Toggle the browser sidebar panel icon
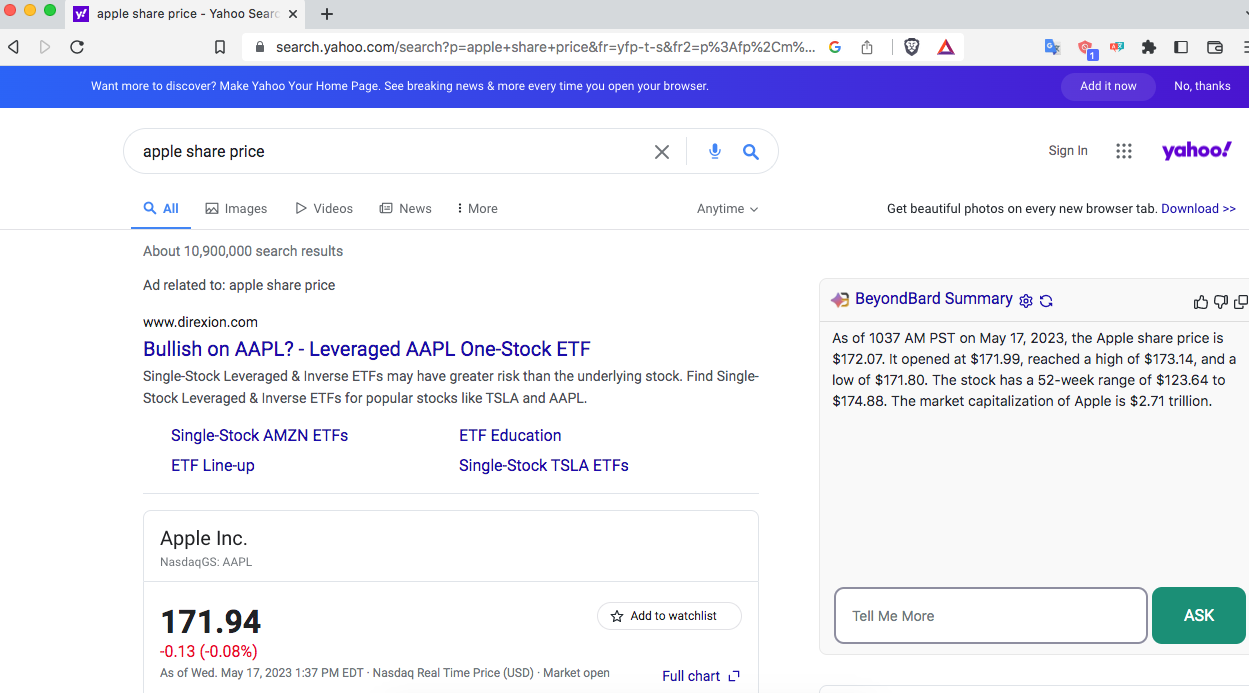Screen dimensions: 1249x693 click(x=1181, y=47)
